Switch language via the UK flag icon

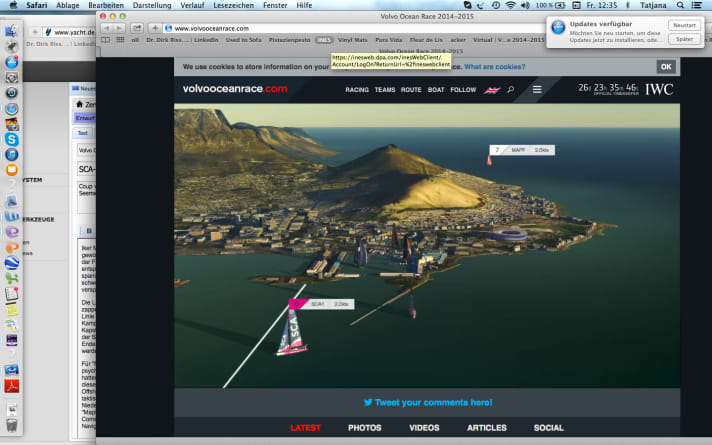click(491, 90)
